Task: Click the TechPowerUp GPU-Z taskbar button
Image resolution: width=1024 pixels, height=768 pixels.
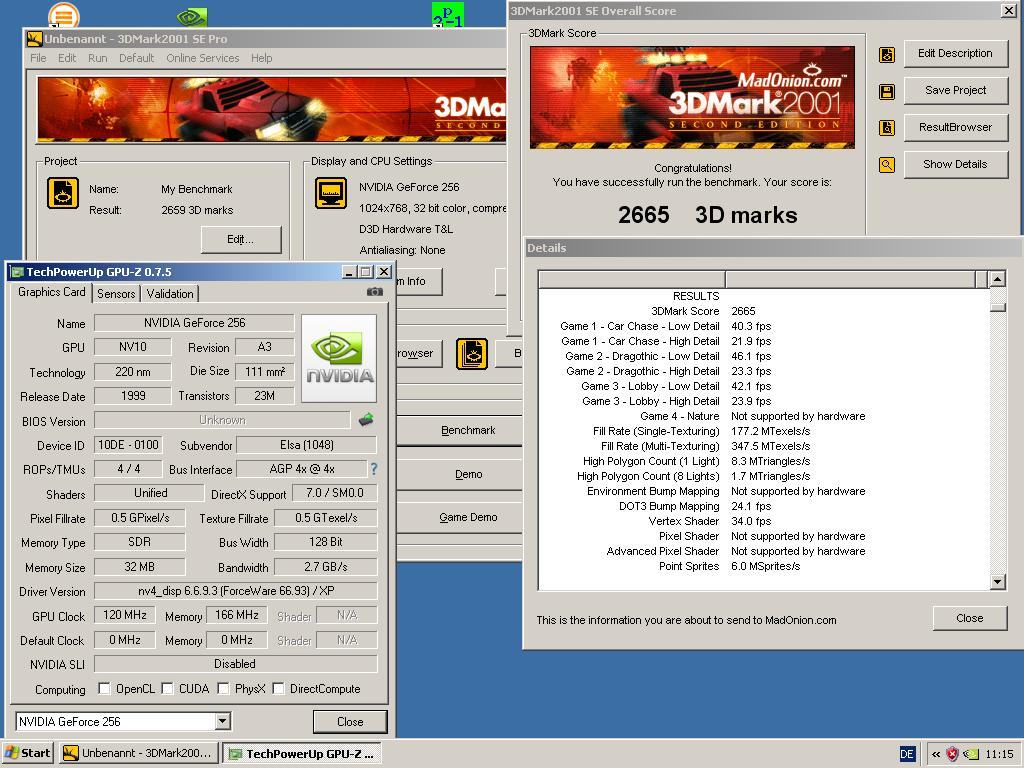Action: [302, 754]
